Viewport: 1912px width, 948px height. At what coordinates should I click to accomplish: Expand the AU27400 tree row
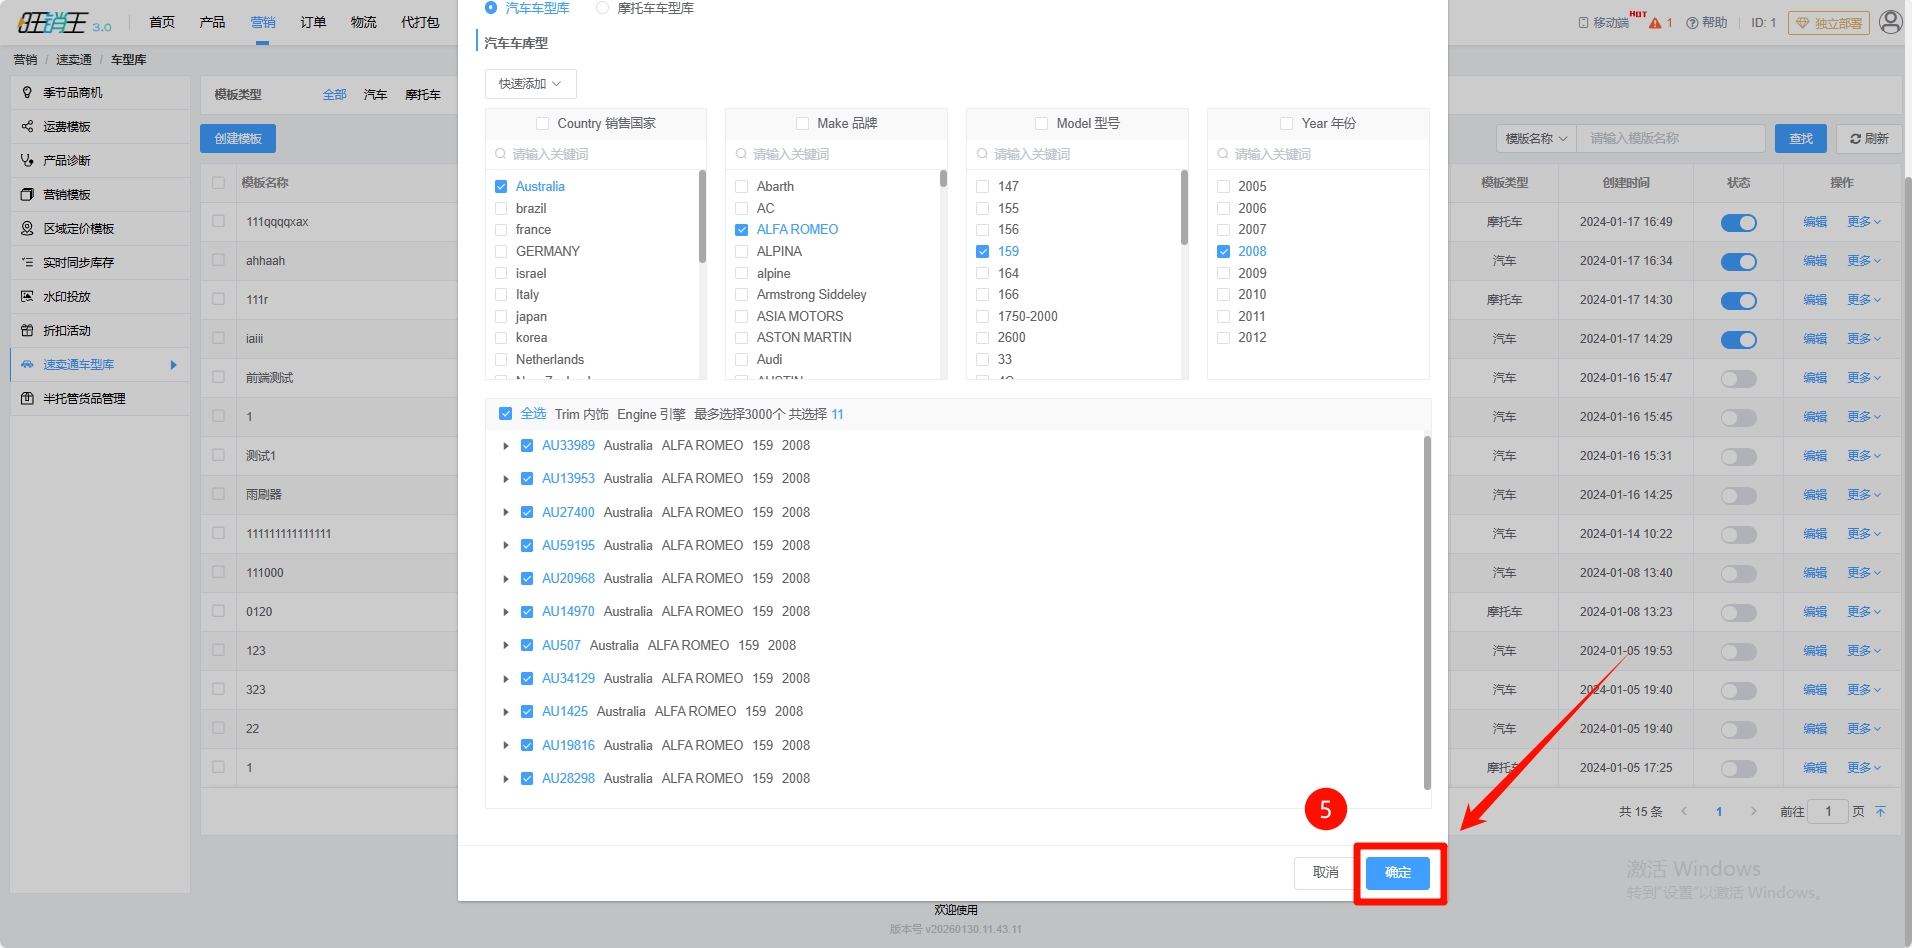click(x=506, y=513)
